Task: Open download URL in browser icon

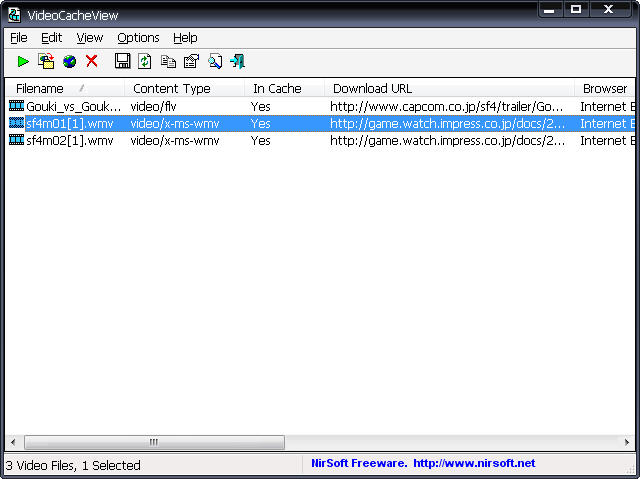Action: [69, 62]
